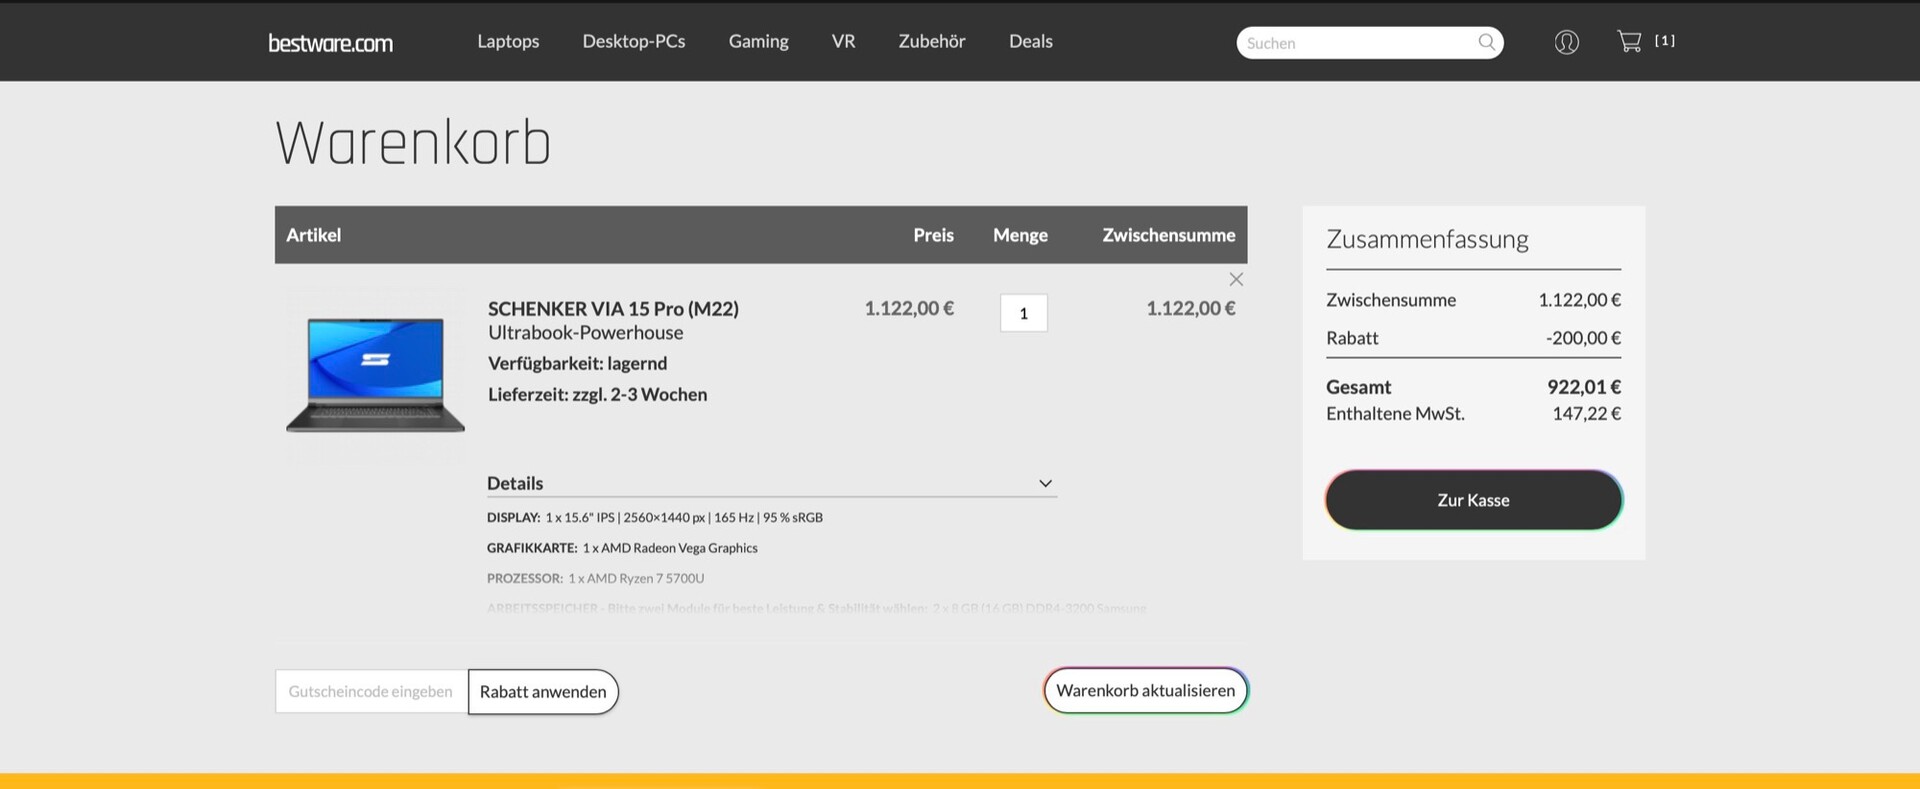
Task: Click the Enthaltene MwSt. value 147,22 €
Action: coord(1586,413)
